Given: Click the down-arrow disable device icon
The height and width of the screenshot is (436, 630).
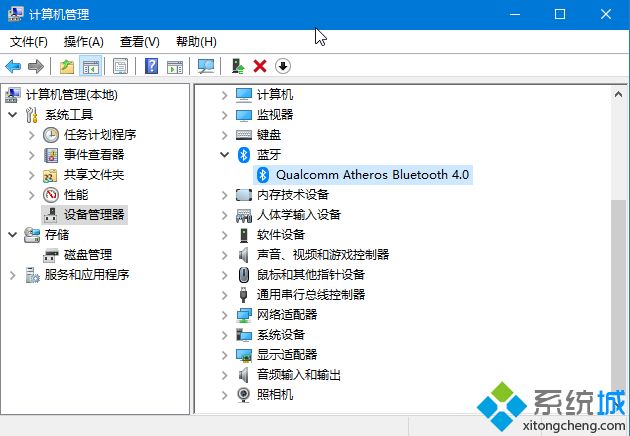Looking at the screenshot, I should click(x=283, y=66).
